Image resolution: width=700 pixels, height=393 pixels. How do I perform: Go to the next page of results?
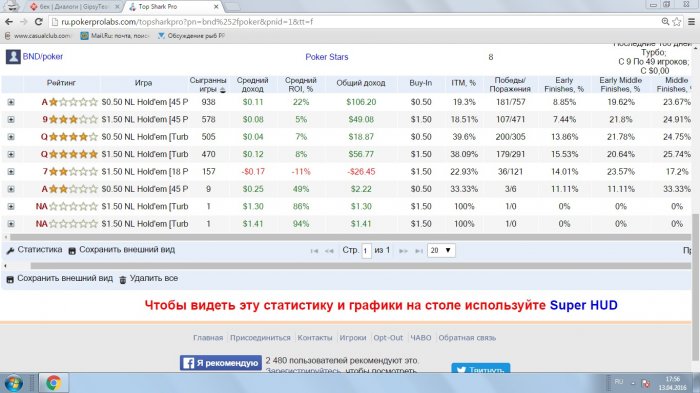coord(403,251)
